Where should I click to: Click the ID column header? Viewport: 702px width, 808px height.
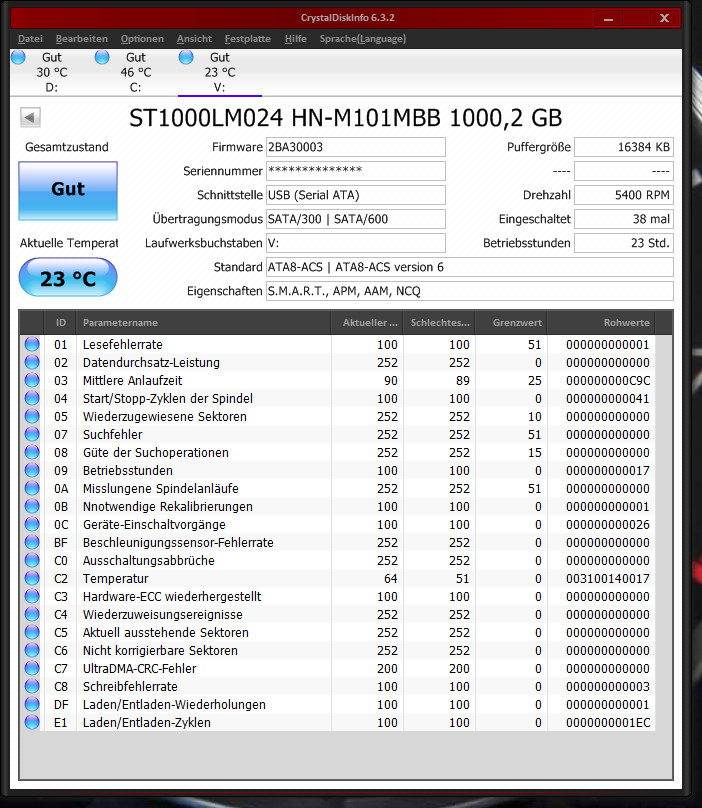[60, 323]
